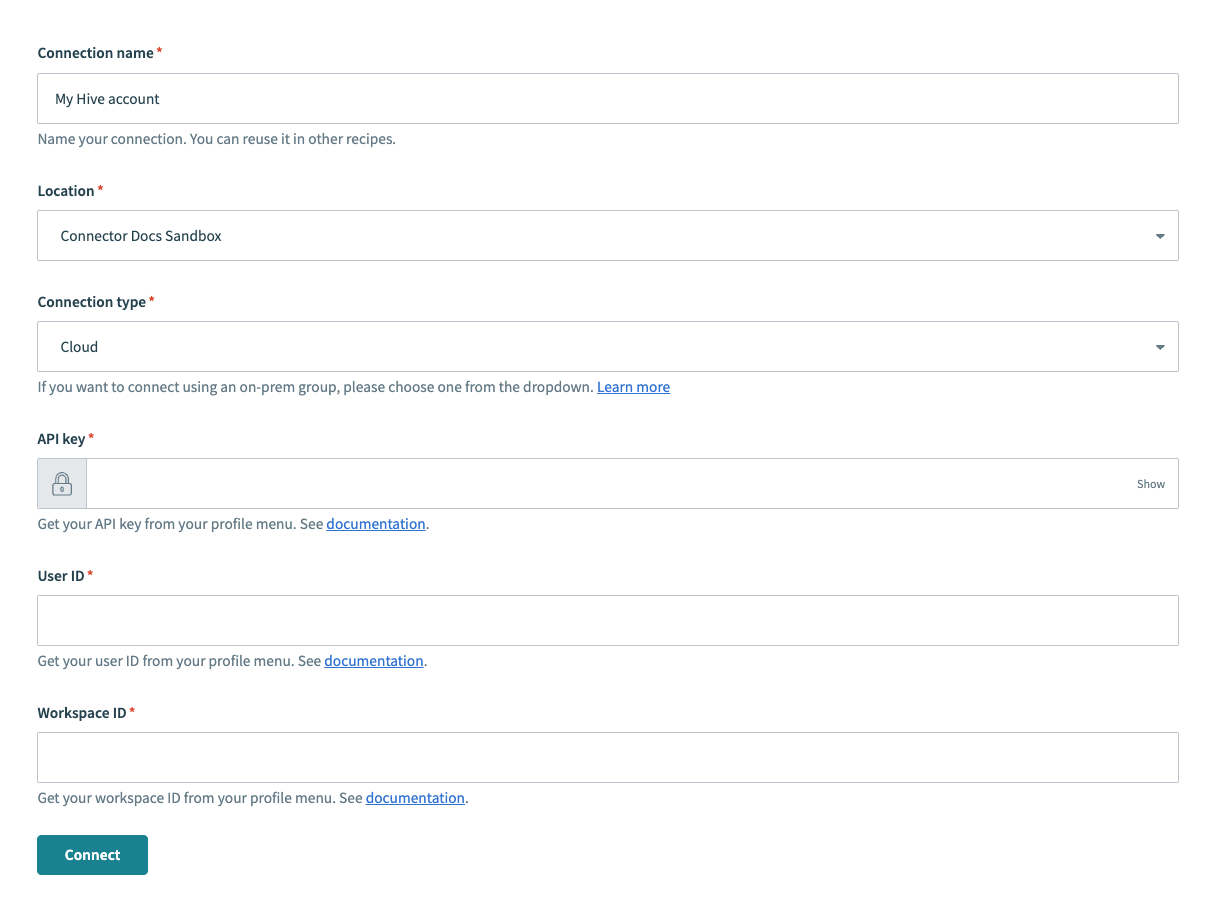Click the Location dropdown caret arrow
1222x918 pixels.
tap(1159, 237)
